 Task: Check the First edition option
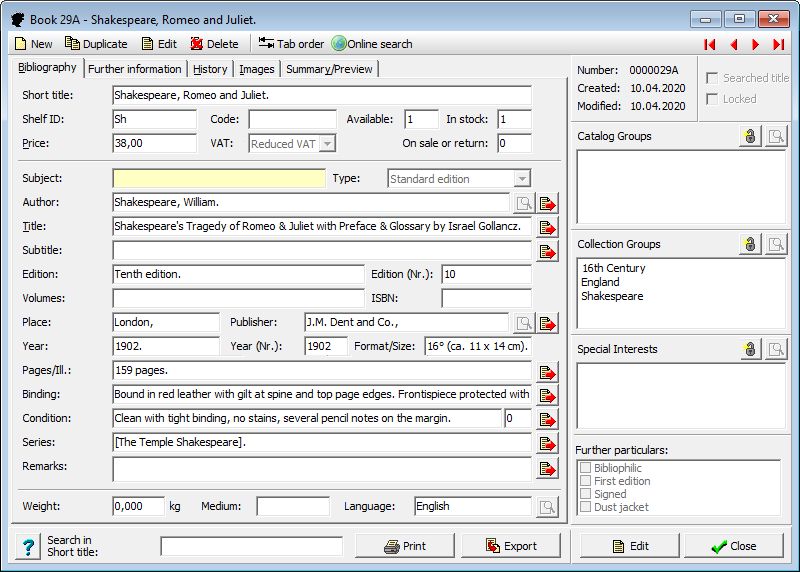click(586, 481)
